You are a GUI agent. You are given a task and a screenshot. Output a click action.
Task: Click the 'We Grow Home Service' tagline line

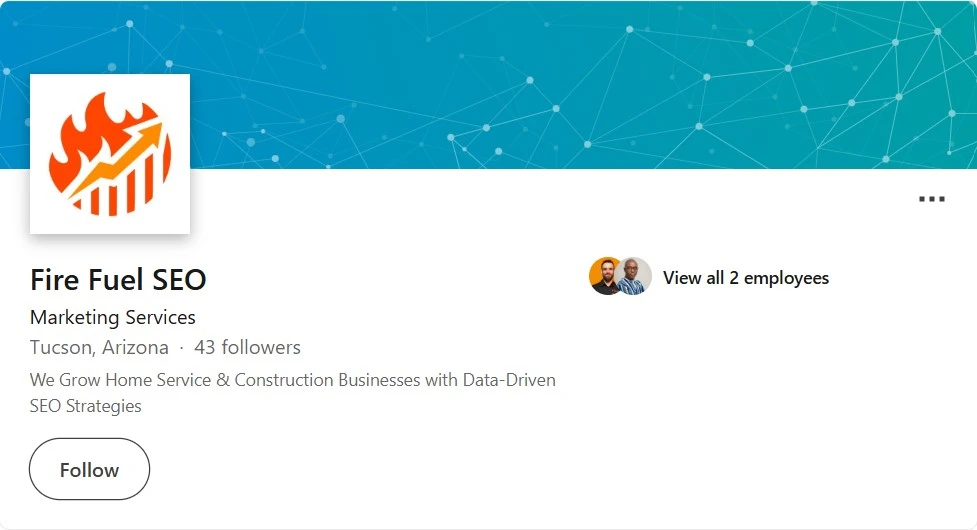click(x=293, y=380)
